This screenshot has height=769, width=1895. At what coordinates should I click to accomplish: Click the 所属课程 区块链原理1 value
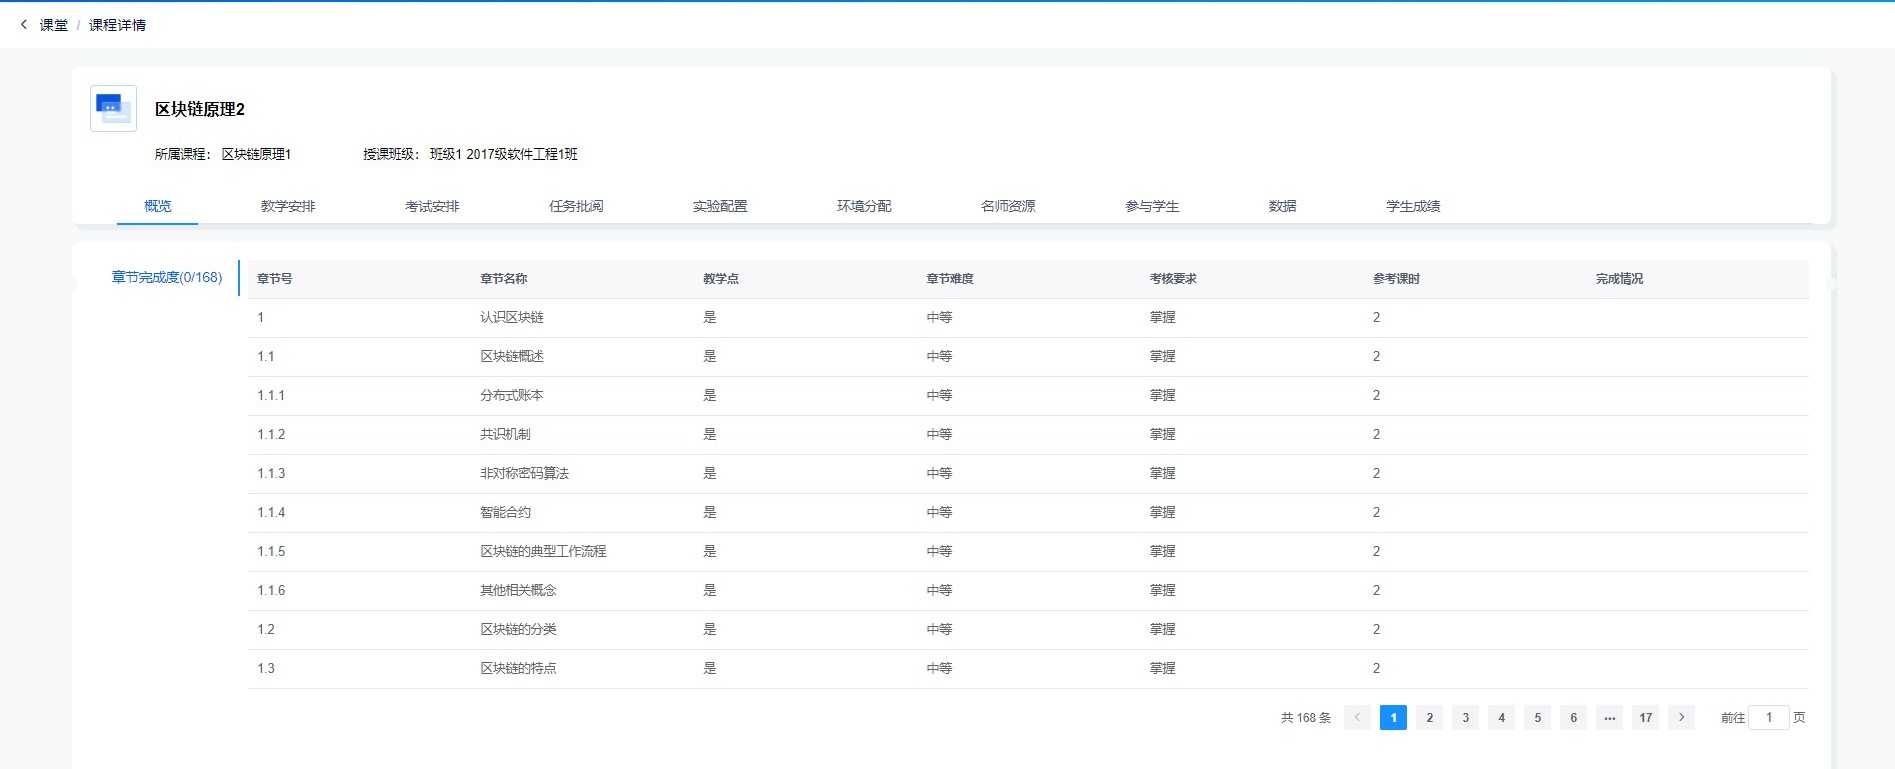point(256,154)
